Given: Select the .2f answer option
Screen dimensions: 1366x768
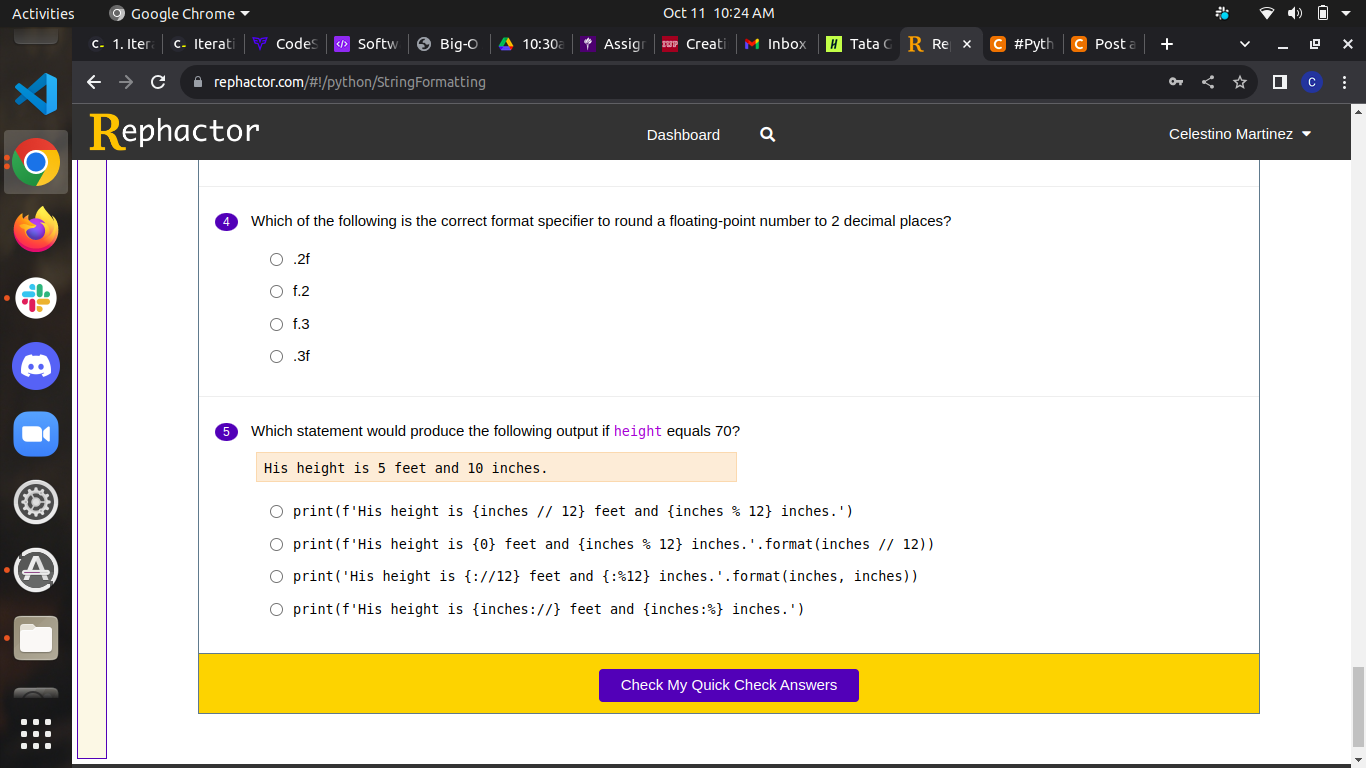Looking at the screenshot, I should pos(276,259).
